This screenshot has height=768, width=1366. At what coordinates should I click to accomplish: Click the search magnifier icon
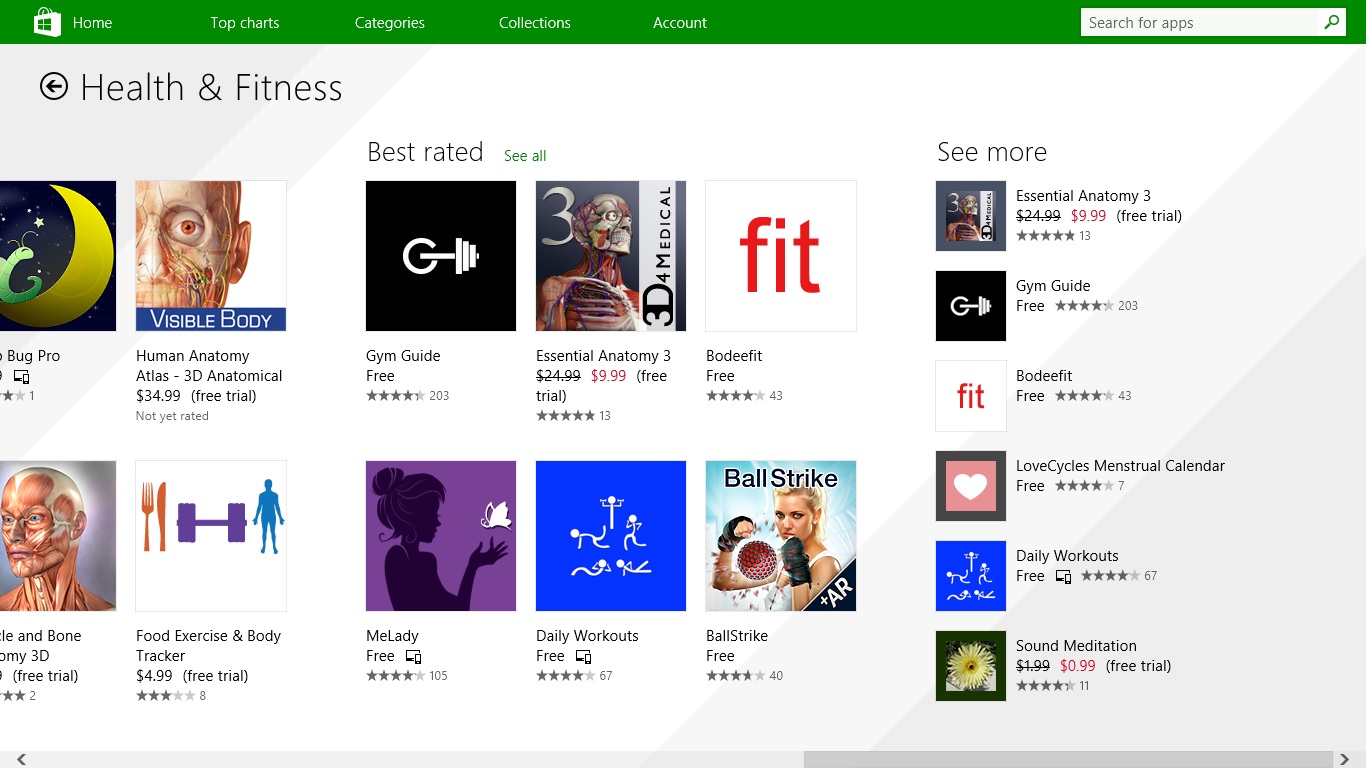click(x=1331, y=22)
